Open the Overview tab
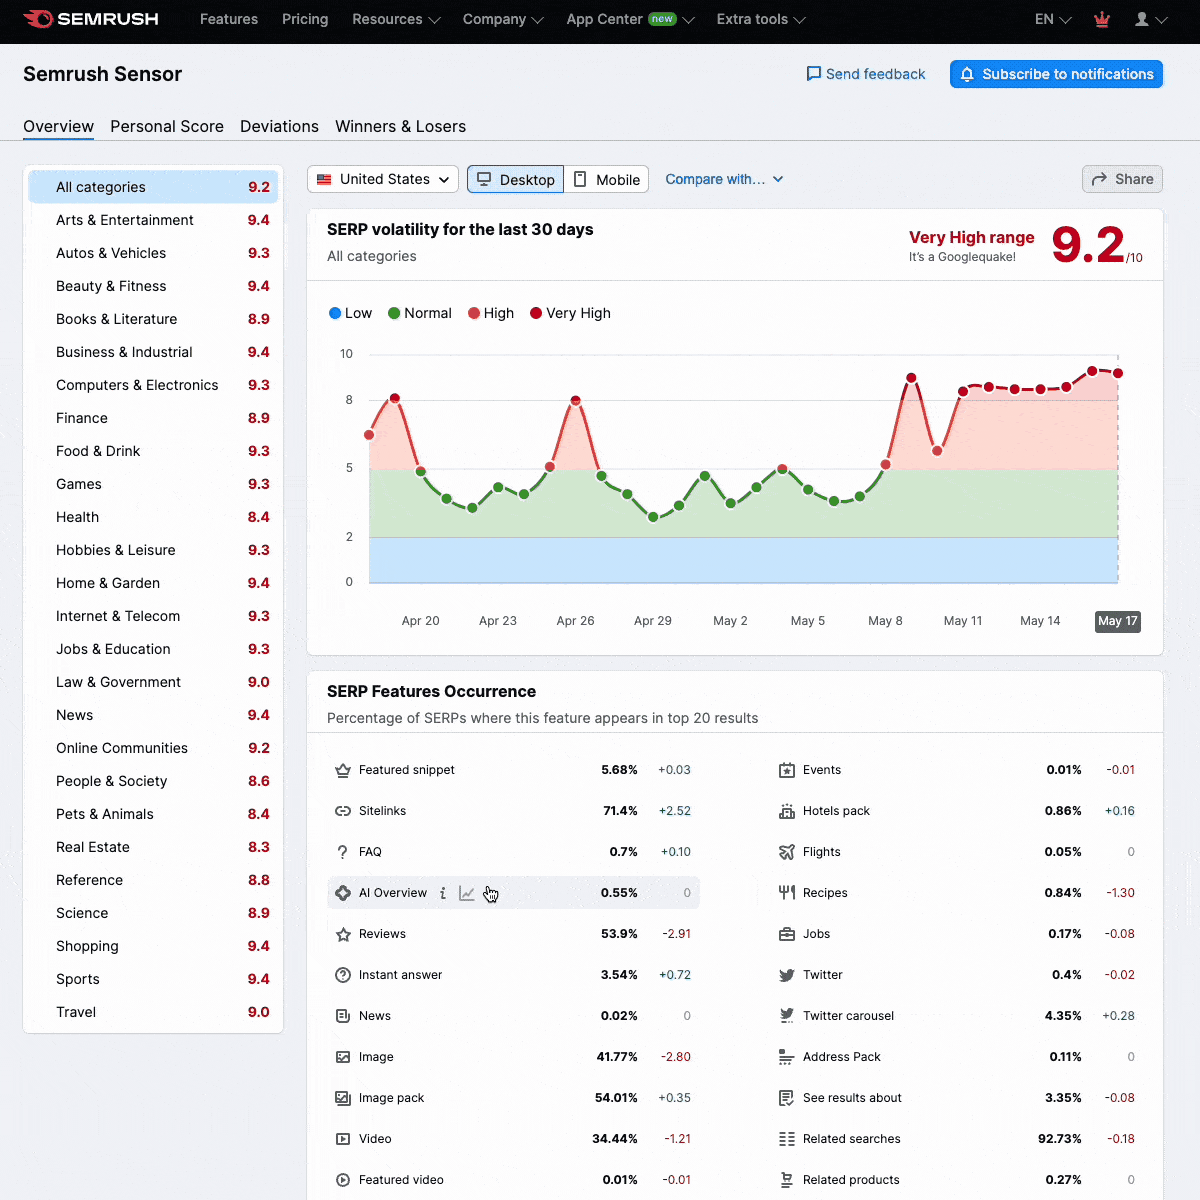Viewport: 1200px width, 1200px height. click(x=58, y=126)
